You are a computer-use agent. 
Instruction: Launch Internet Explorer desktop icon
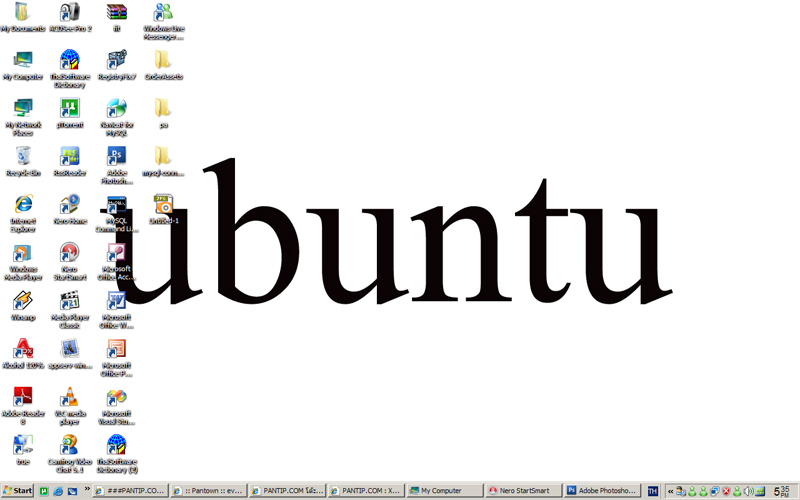click(22, 213)
